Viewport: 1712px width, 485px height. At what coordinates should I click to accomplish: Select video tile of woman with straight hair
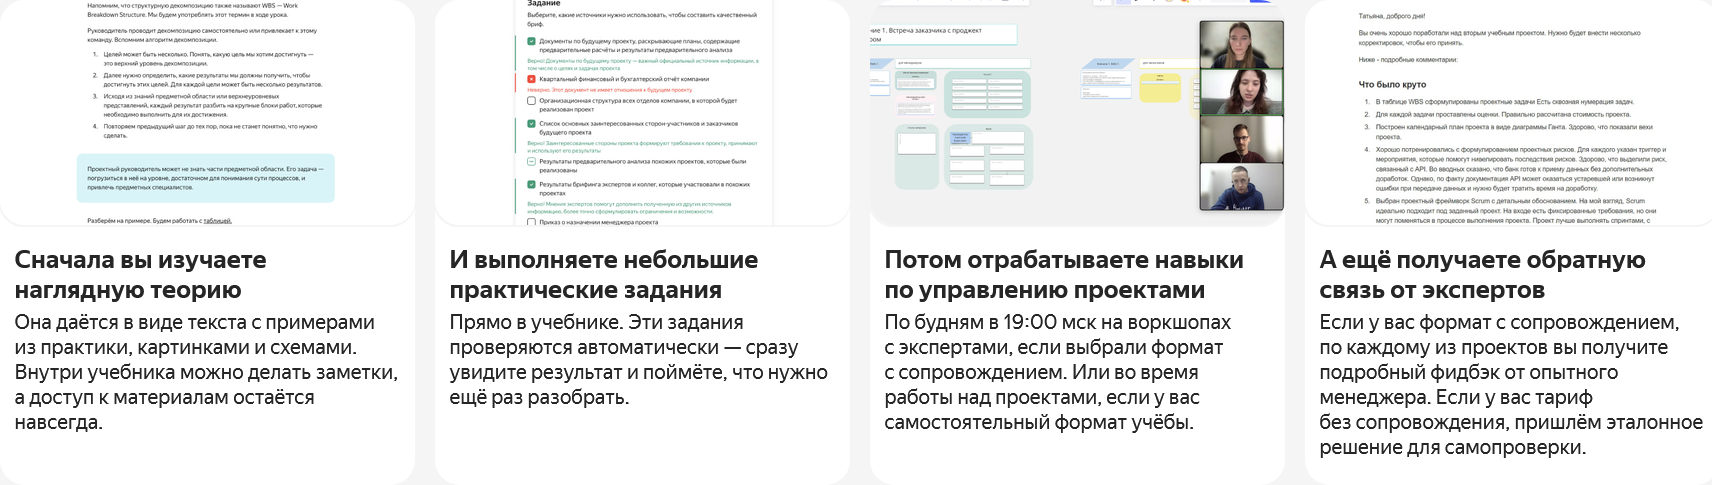[x=1241, y=44]
